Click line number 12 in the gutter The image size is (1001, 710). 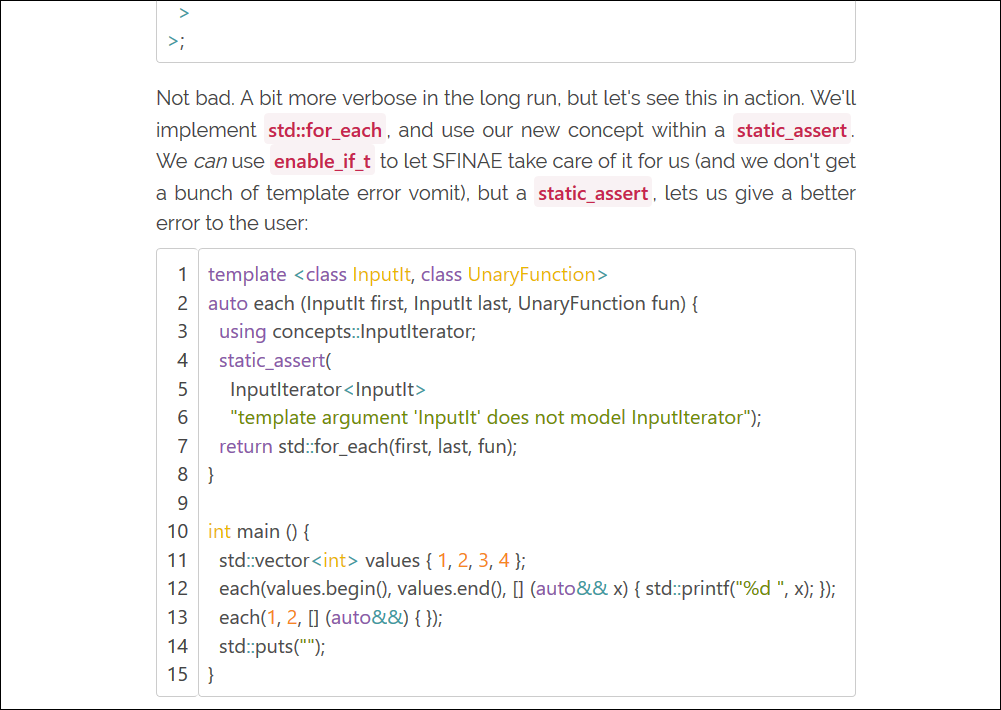click(x=178, y=589)
